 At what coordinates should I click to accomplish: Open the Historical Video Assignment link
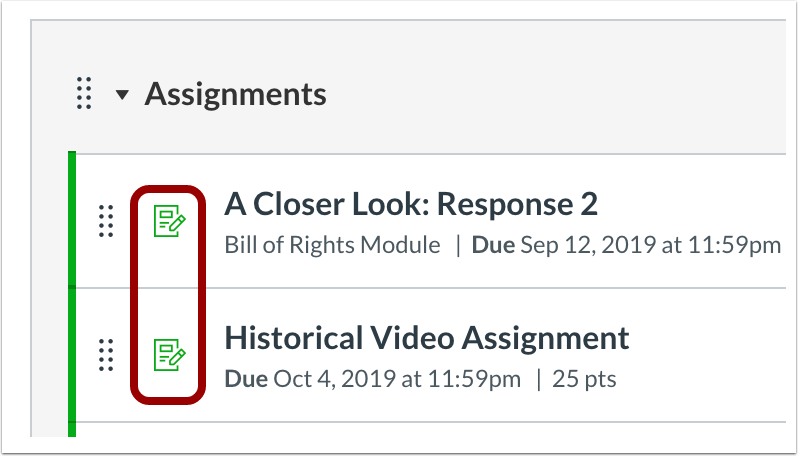[x=426, y=338]
